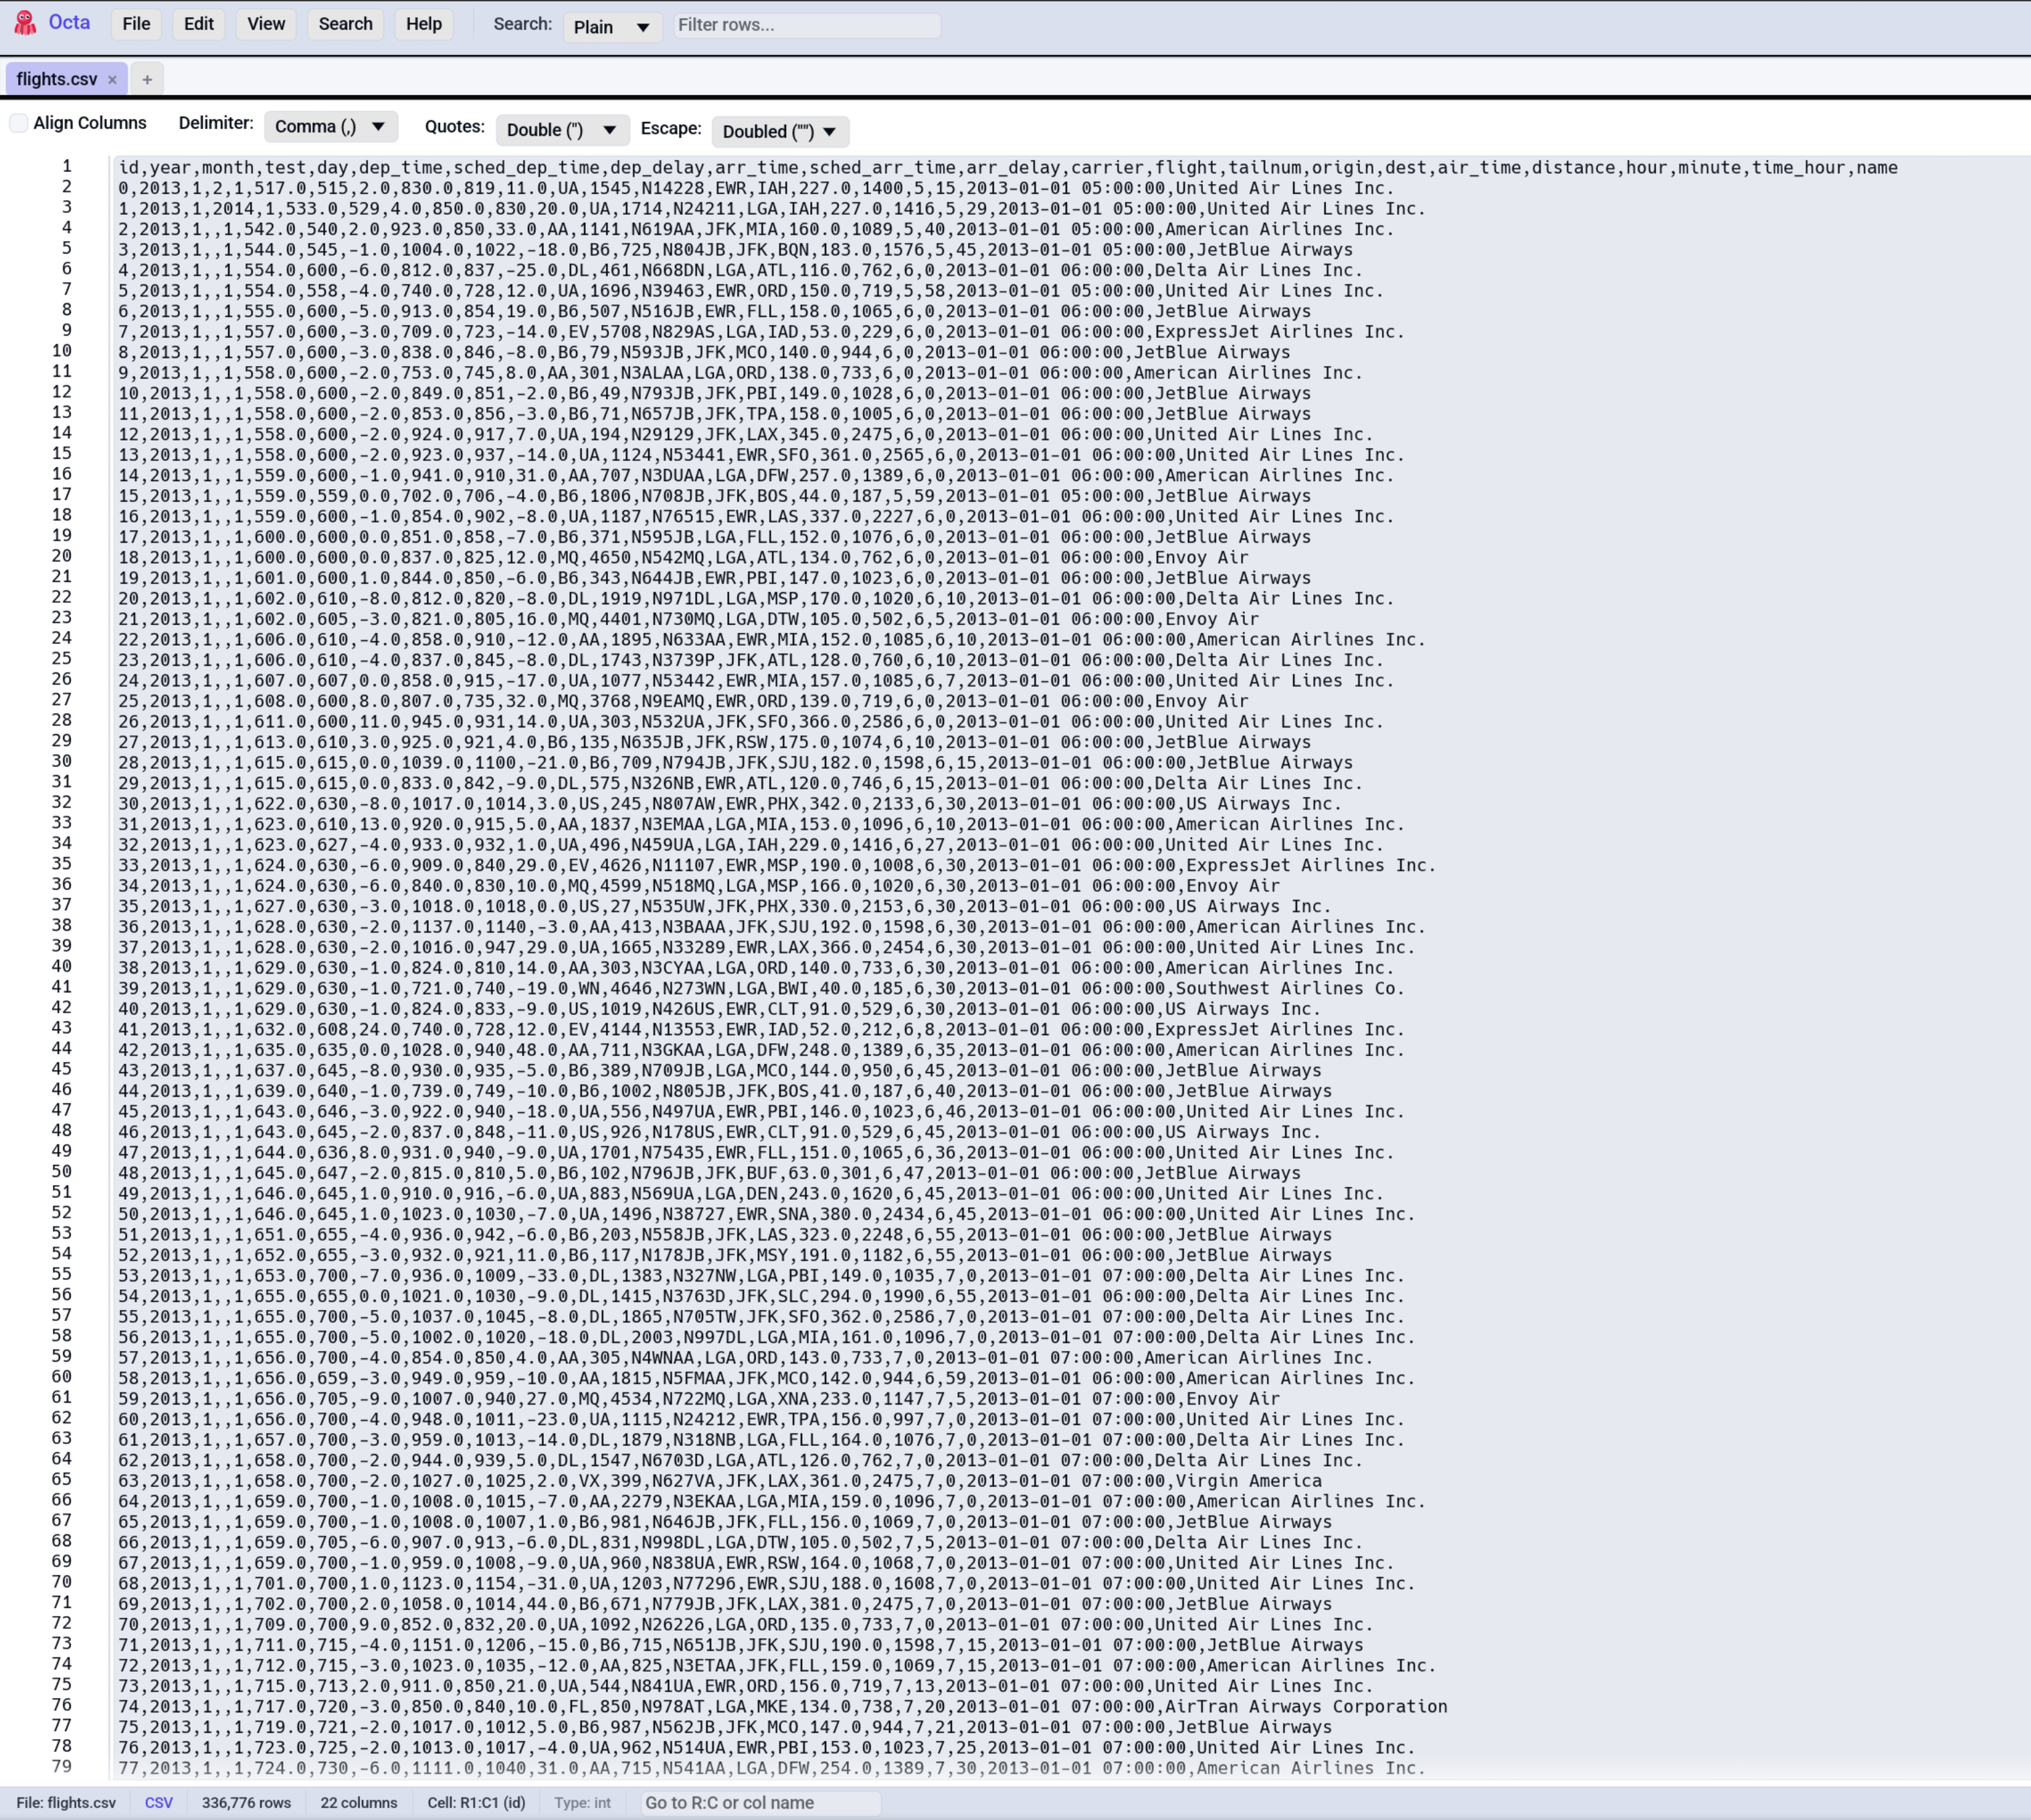
Task: Click the Delimiter: label
Action: [216, 123]
